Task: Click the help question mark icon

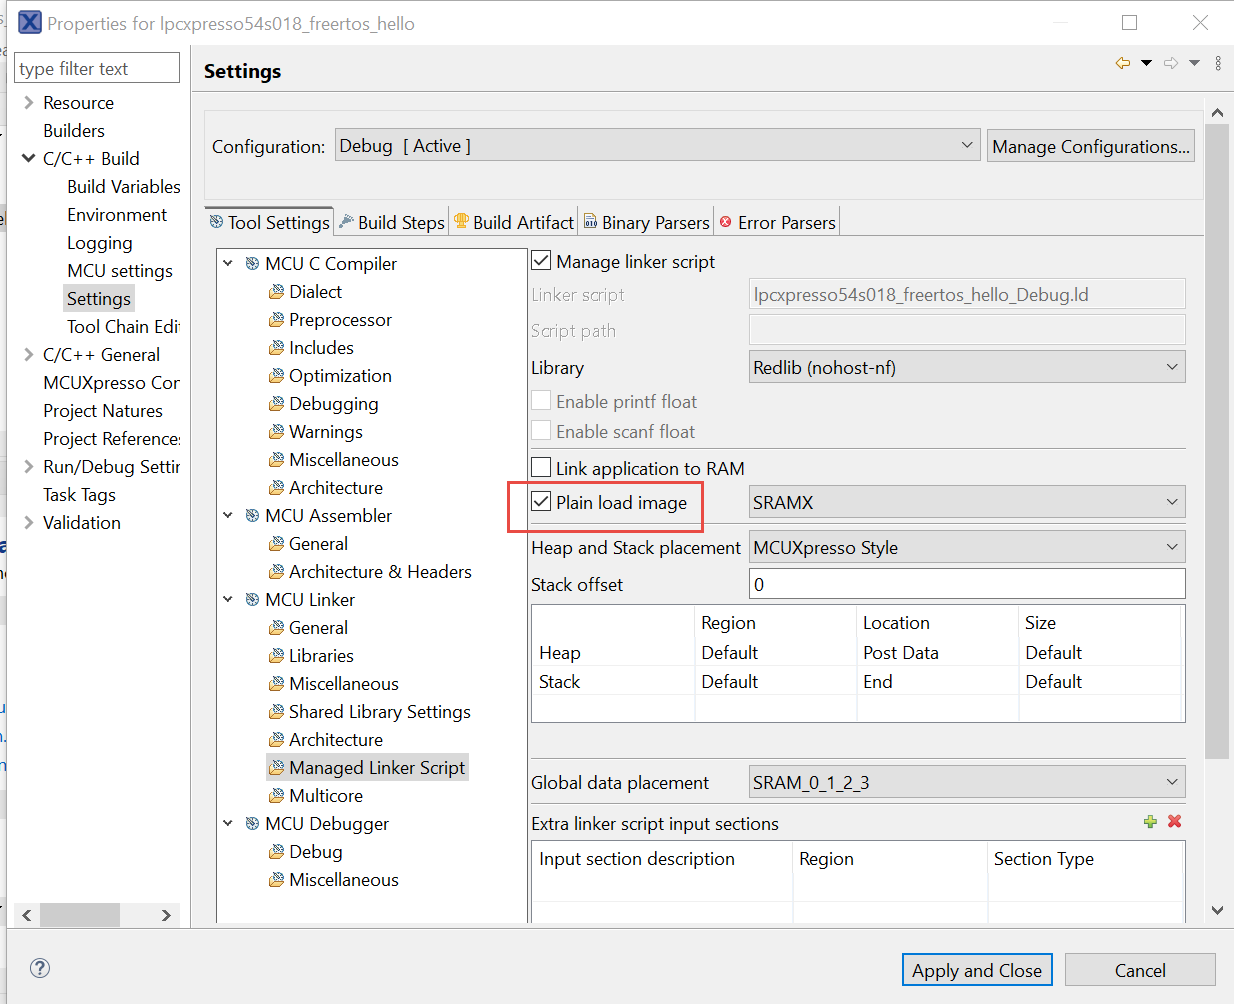Action: (40, 968)
